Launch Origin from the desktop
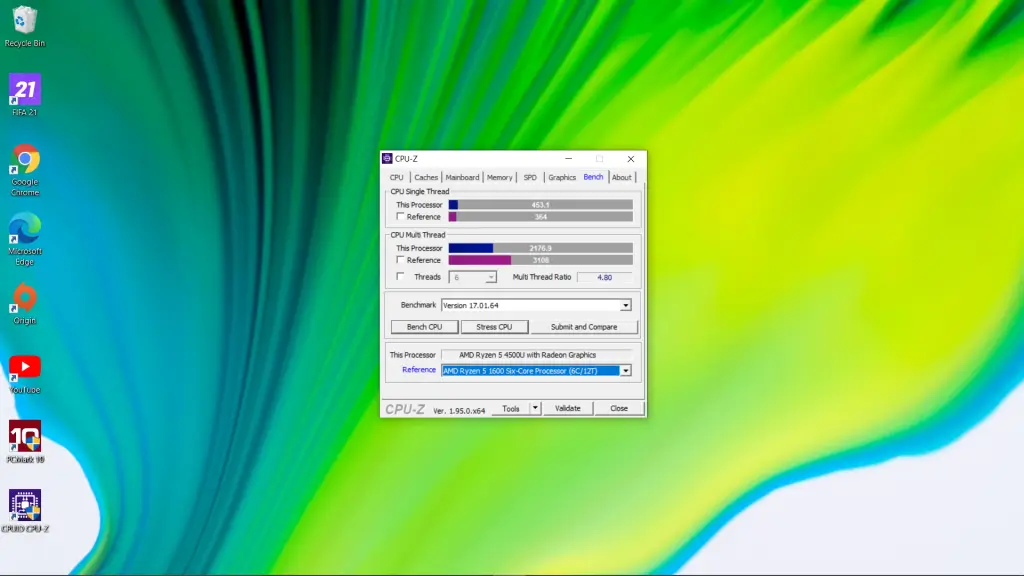The width and height of the screenshot is (1024, 576). click(25, 304)
